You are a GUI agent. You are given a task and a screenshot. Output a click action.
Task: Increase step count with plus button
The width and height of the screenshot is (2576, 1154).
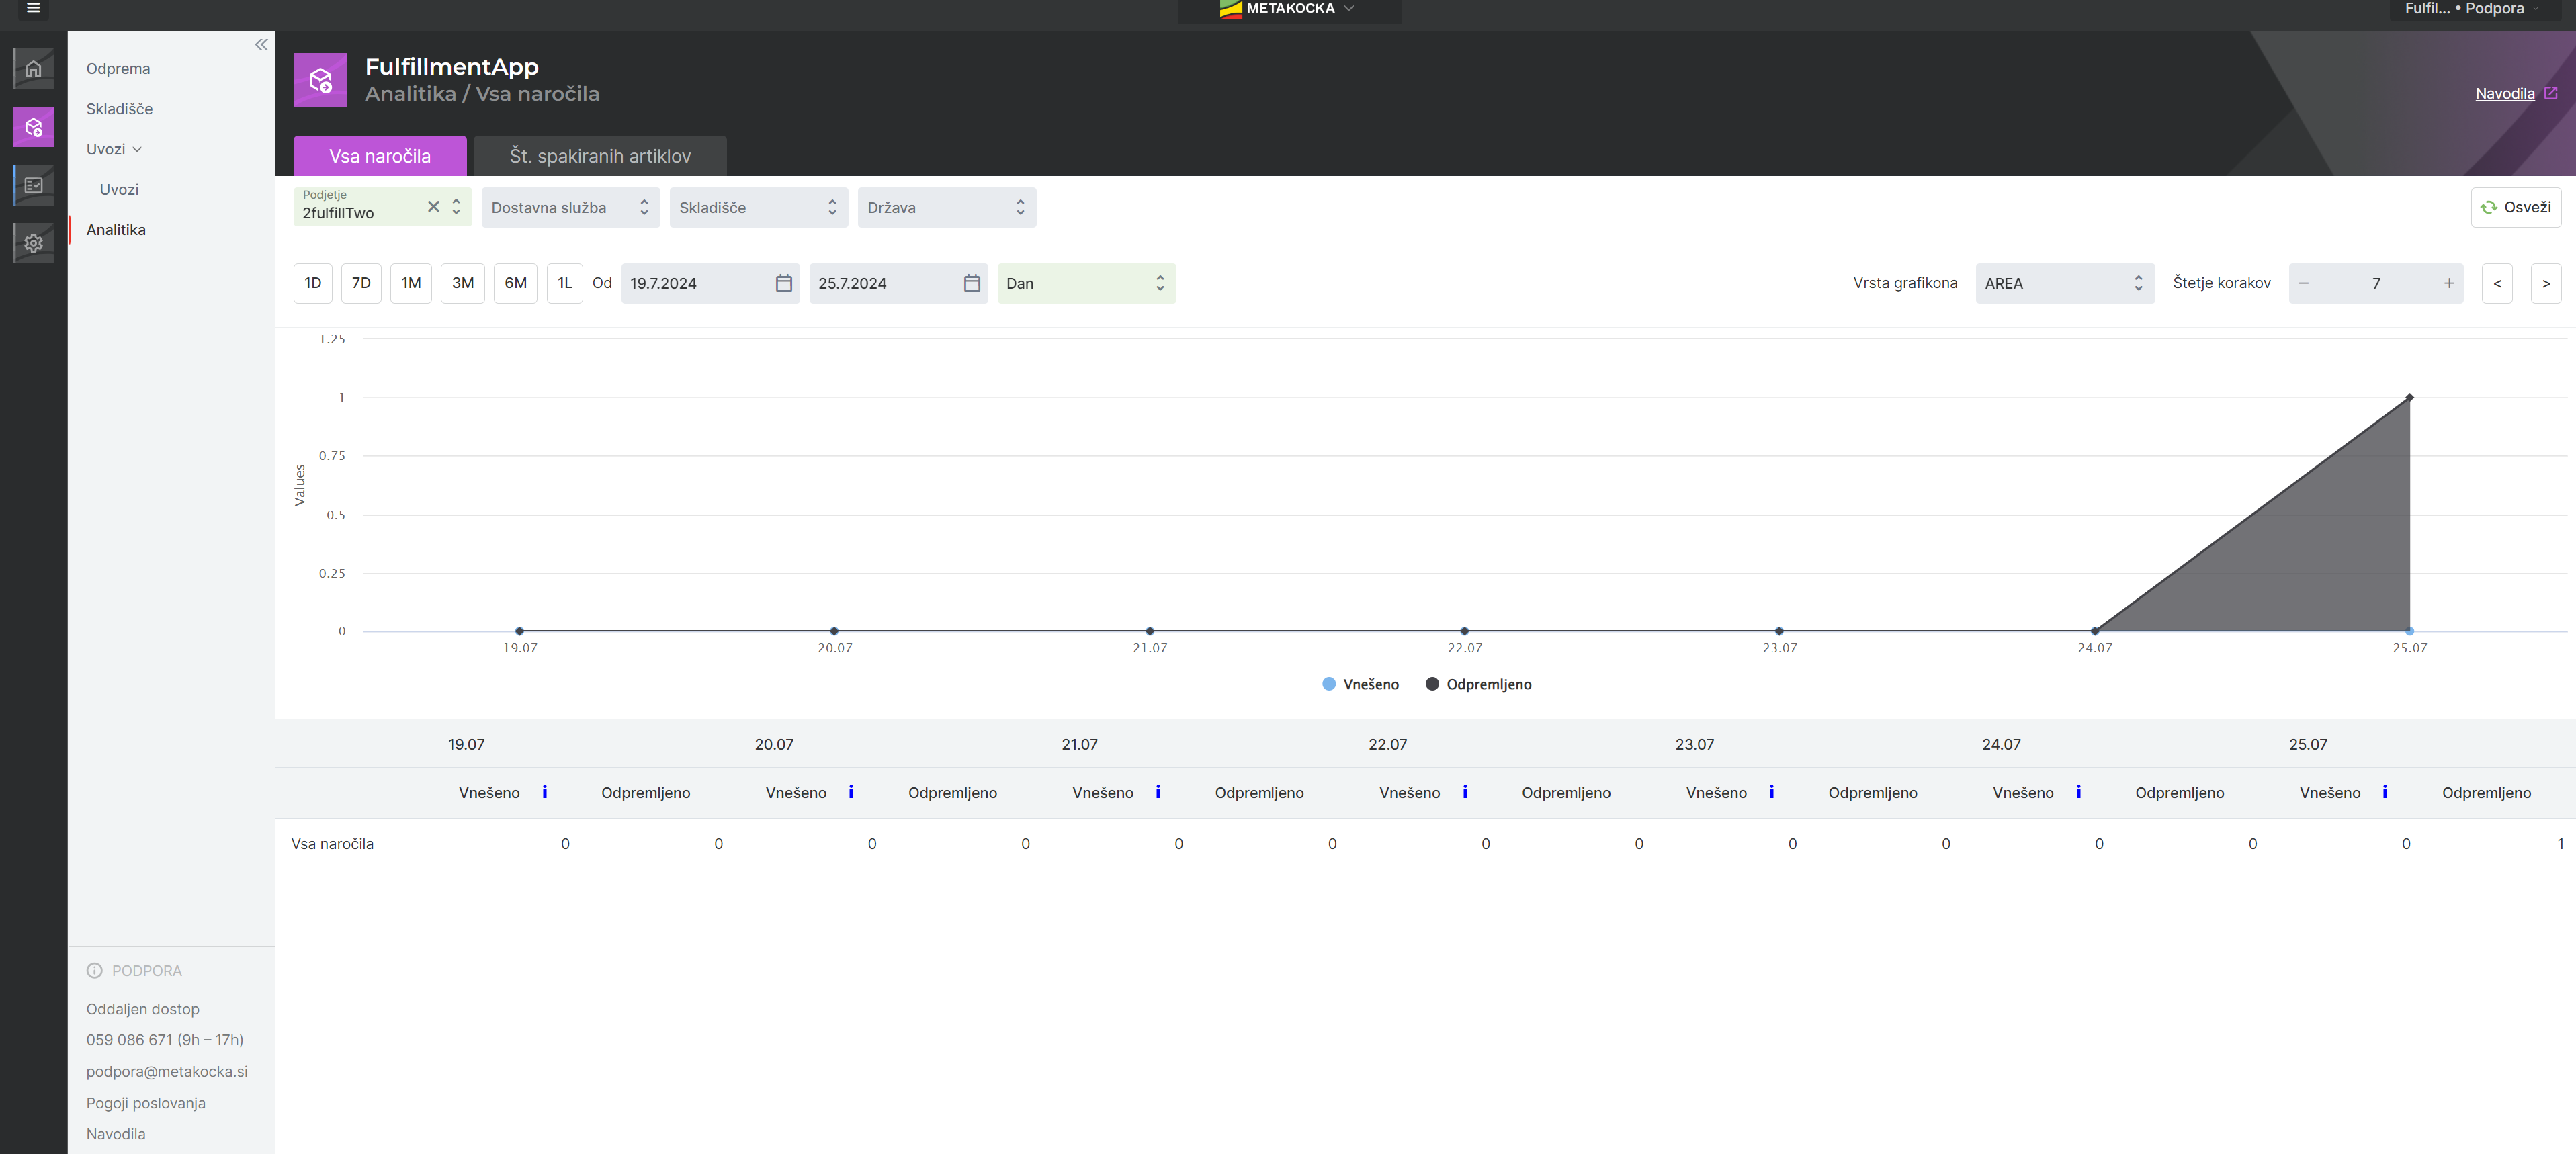pos(2448,283)
